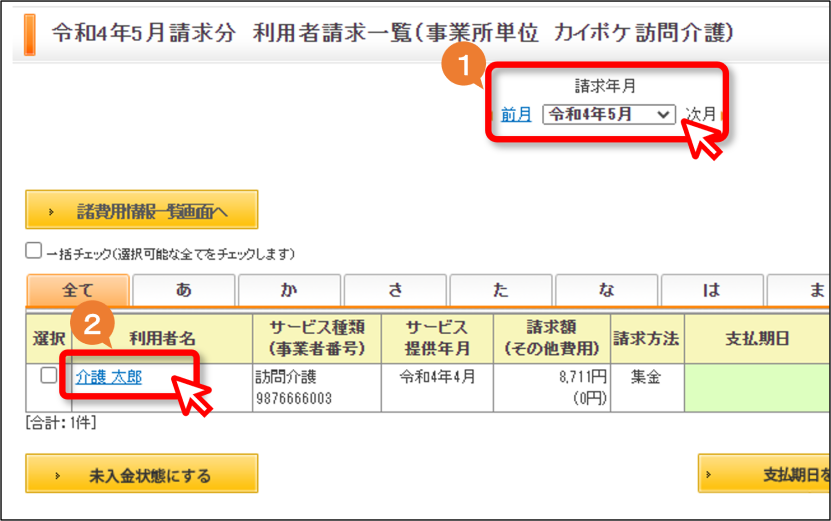Check the selection box for 介護 太郎
Viewport: 831px width, 521px height.
tap(49, 375)
